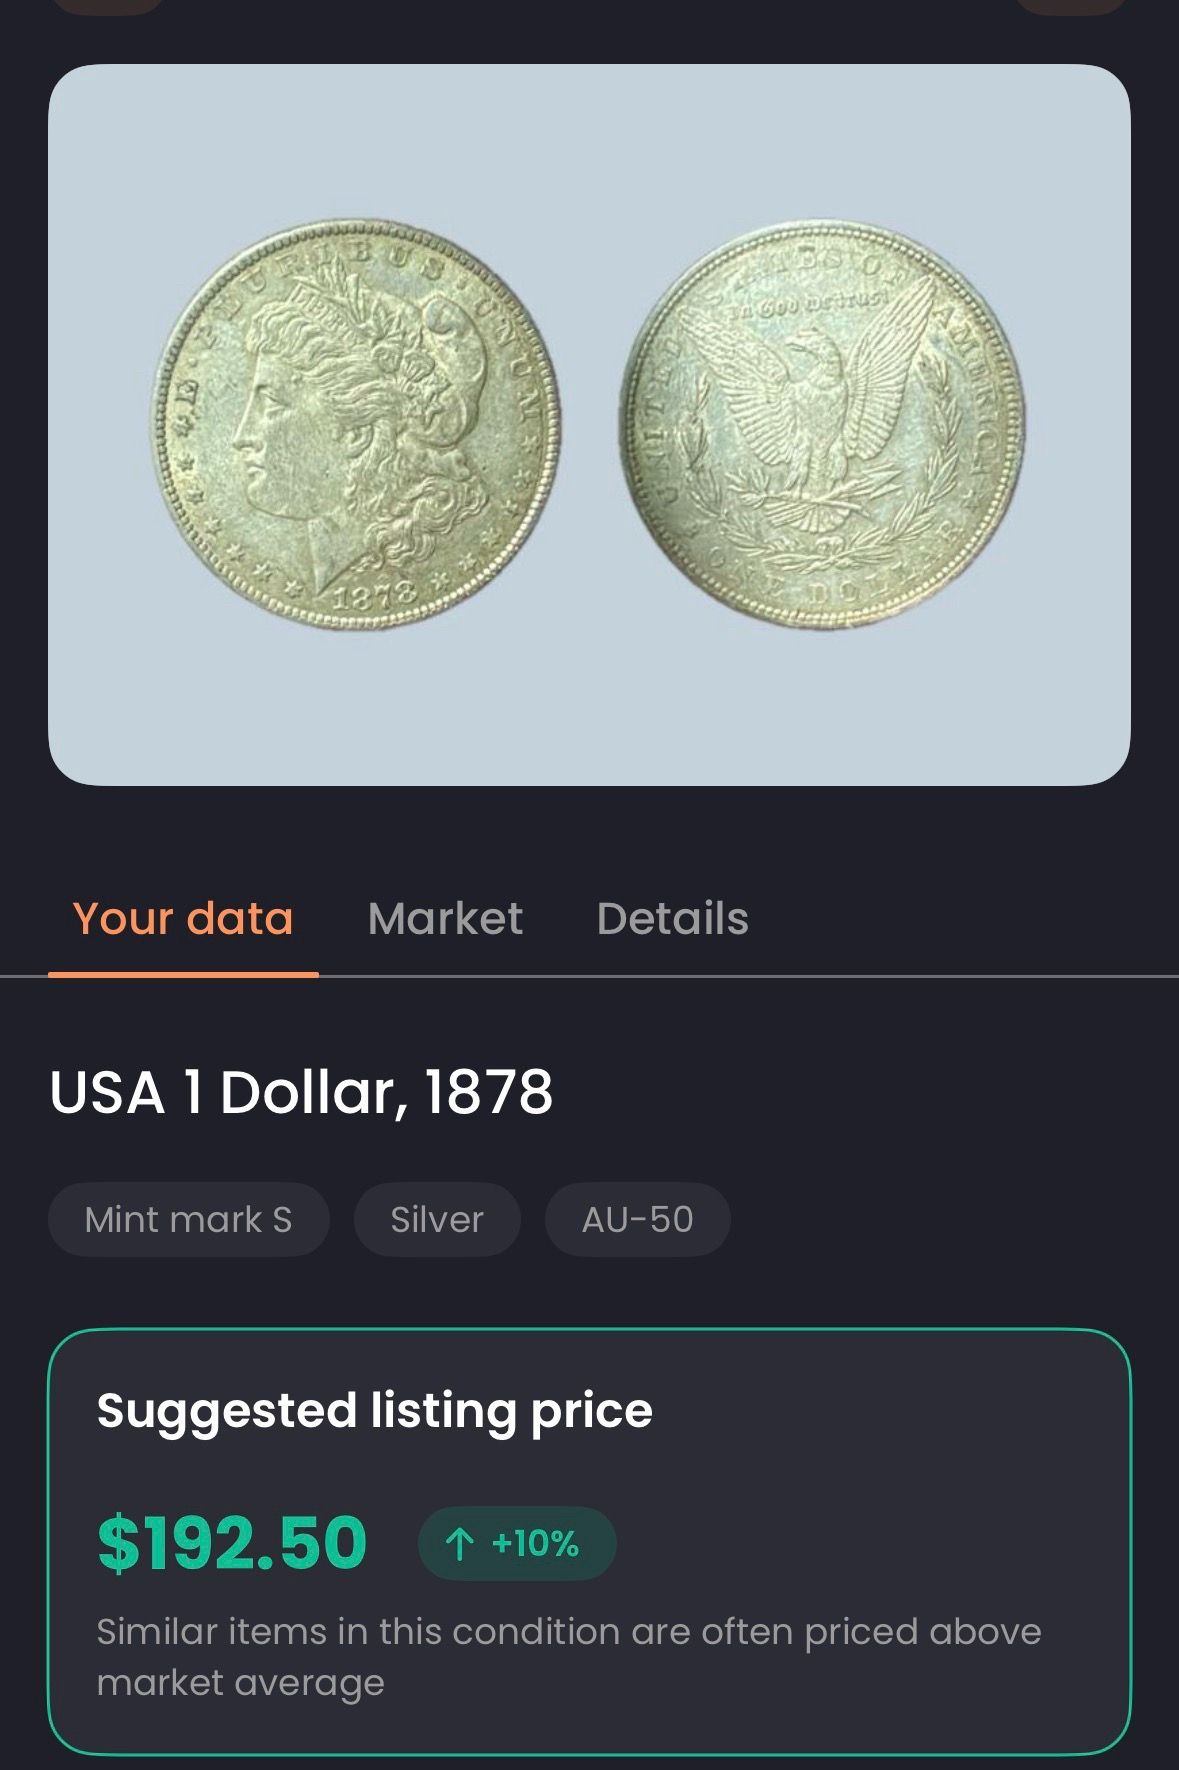Select the AU-50 grade chip

[638, 1220]
